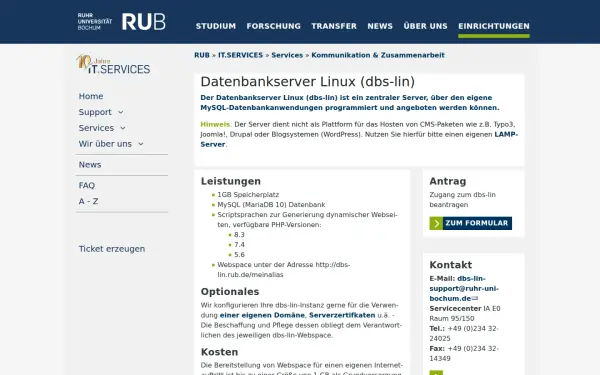Follow the LAMP-Server link

[x=506, y=134]
